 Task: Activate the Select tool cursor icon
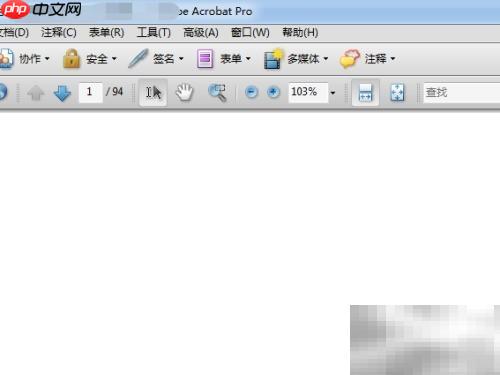click(153, 92)
